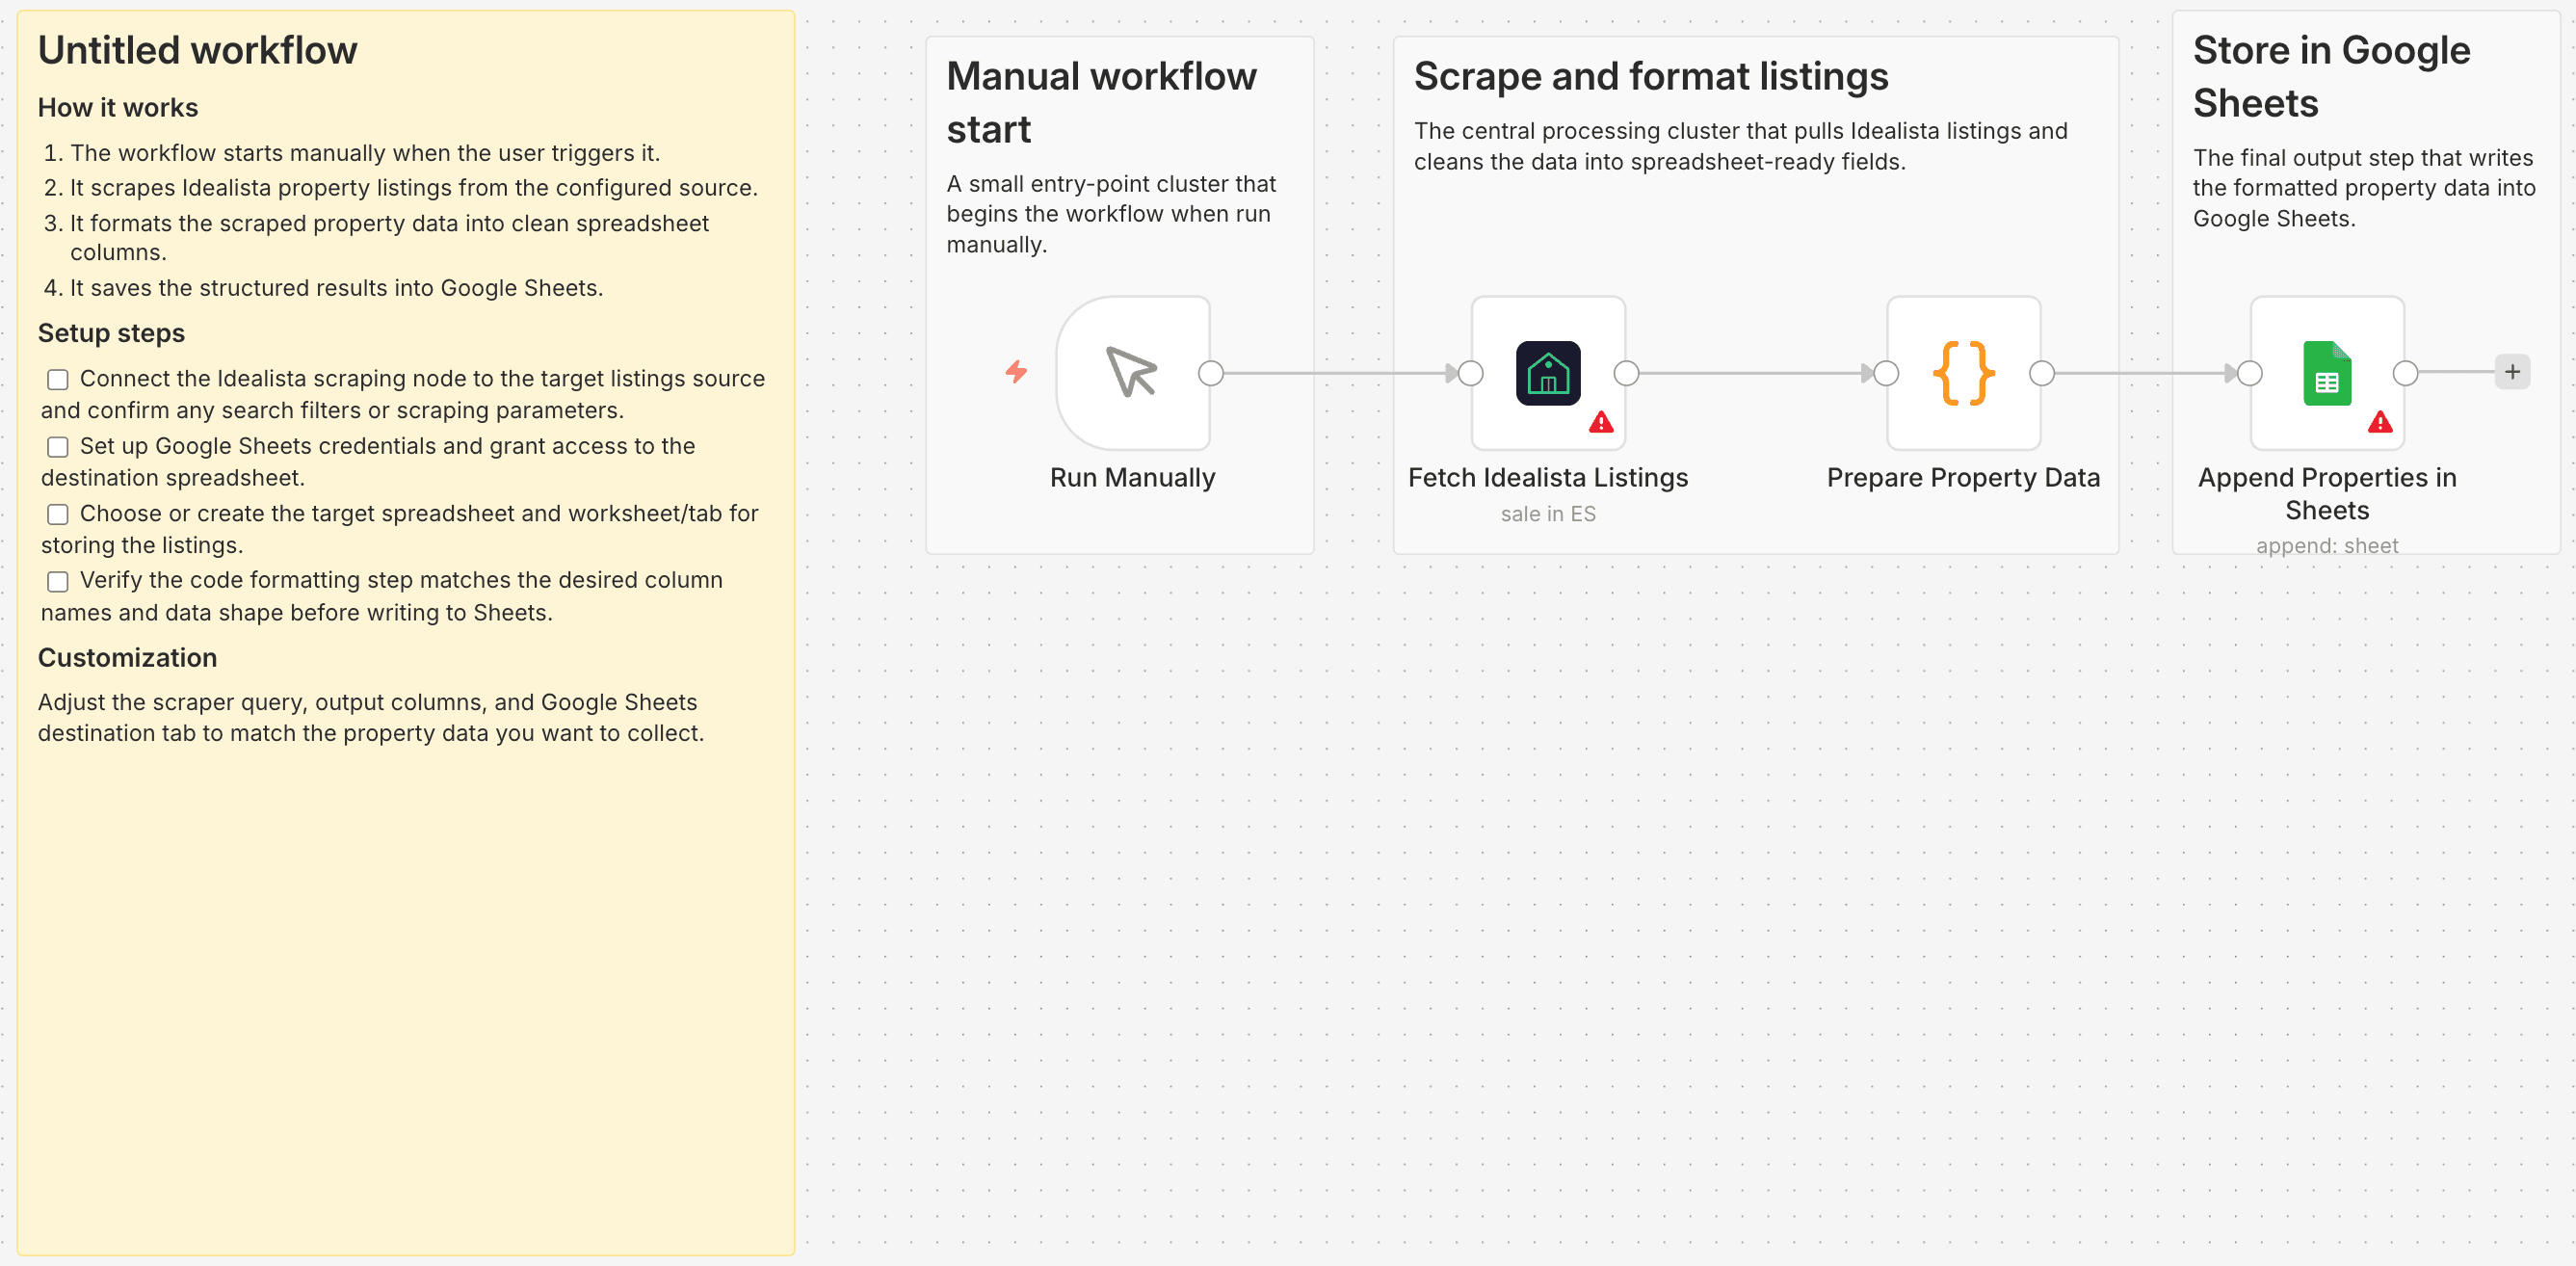The width and height of the screenshot is (2576, 1266).
Task: Click the Scrape and format listings heading
Action: [1650, 76]
